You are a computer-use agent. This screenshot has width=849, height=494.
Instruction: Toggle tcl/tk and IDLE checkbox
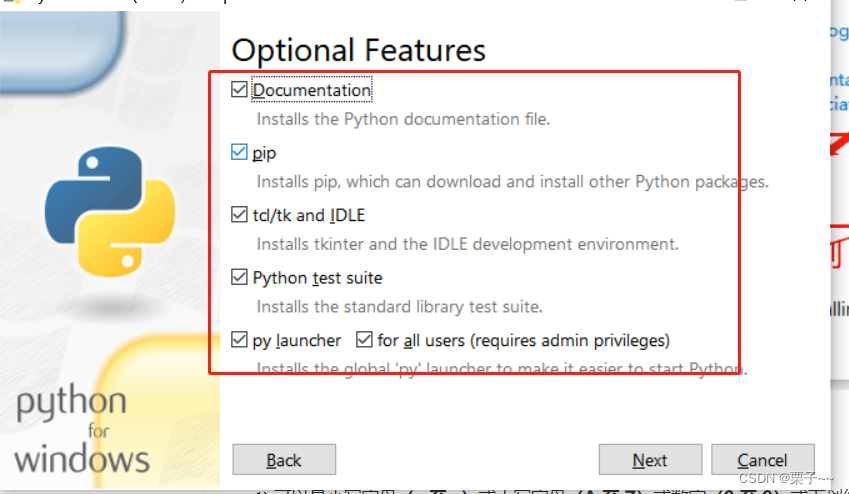coord(239,214)
